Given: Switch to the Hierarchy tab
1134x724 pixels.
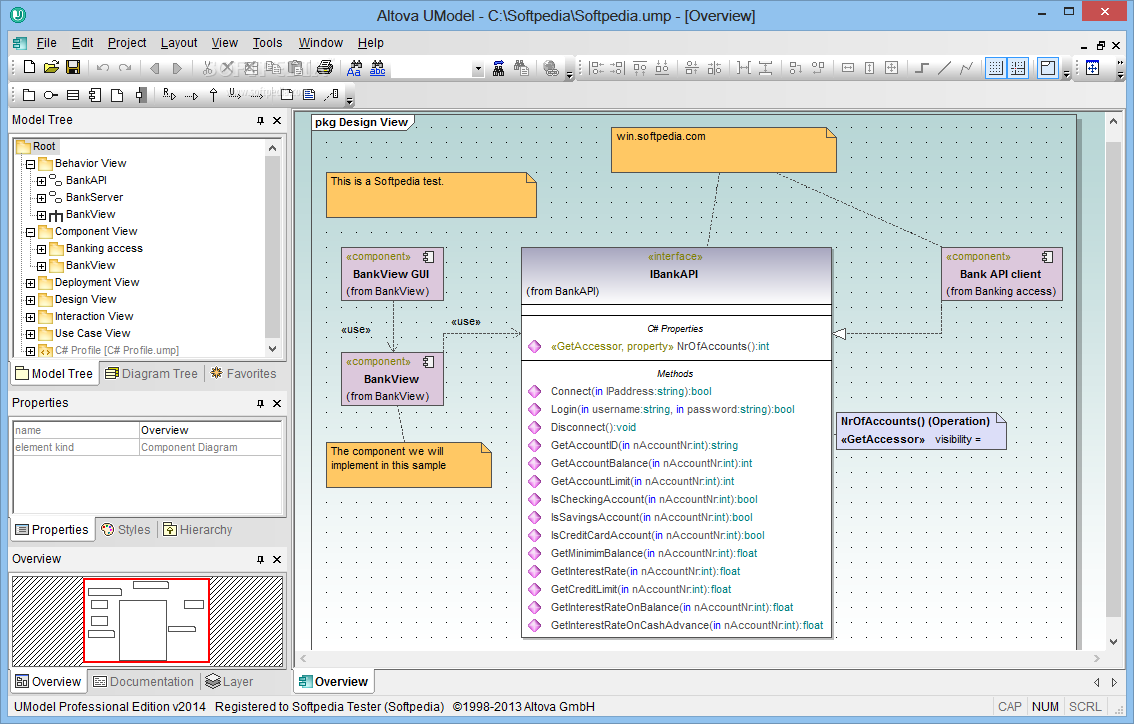Looking at the screenshot, I should coord(197,529).
